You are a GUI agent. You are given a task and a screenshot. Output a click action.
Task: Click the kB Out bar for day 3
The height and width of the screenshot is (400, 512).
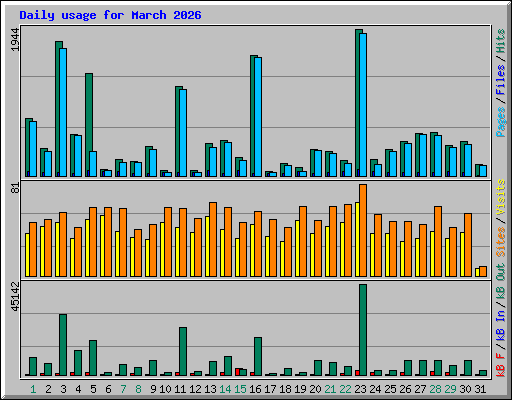(x=63, y=345)
